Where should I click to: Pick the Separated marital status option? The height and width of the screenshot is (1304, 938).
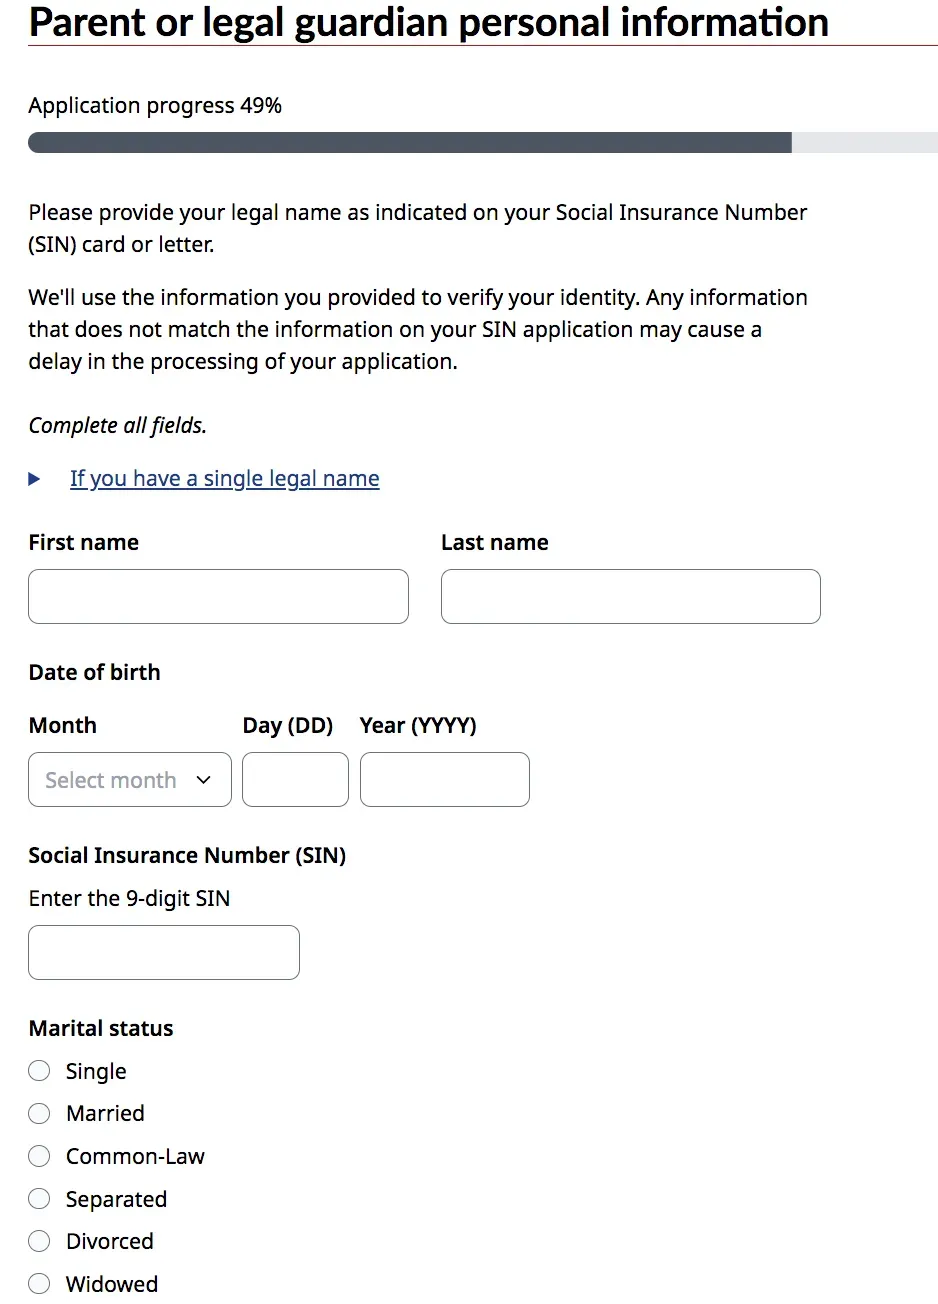(x=39, y=1199)
